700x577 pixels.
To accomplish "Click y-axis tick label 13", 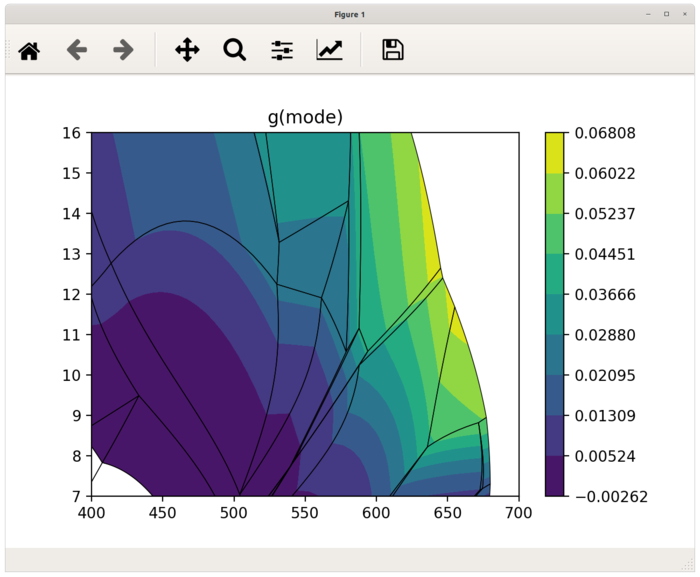I will coord(71,254).
